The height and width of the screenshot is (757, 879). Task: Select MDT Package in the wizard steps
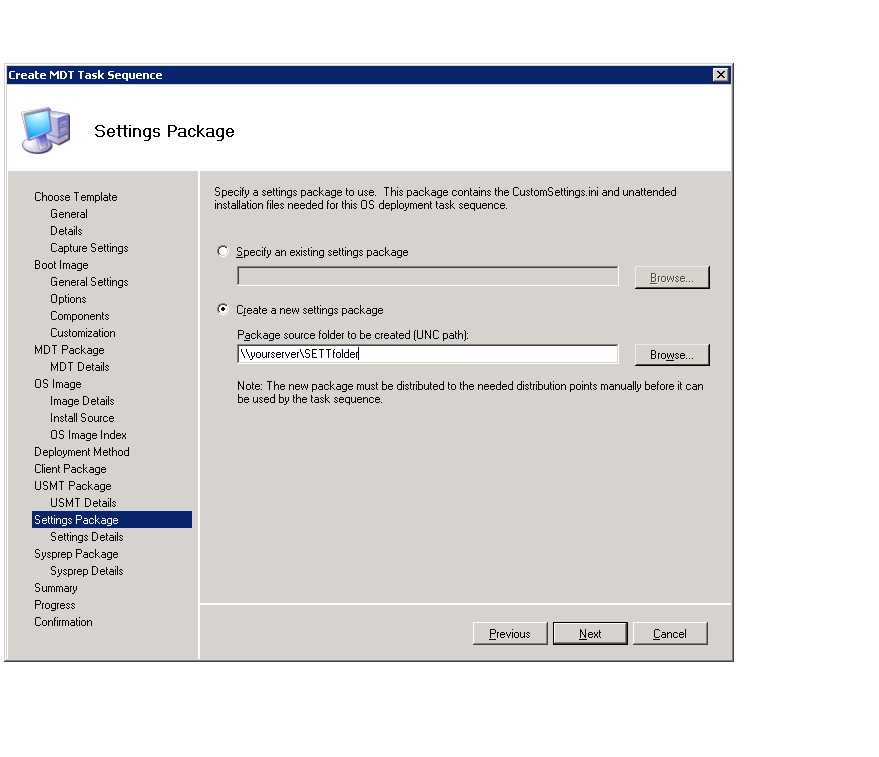tap(69, 350)
